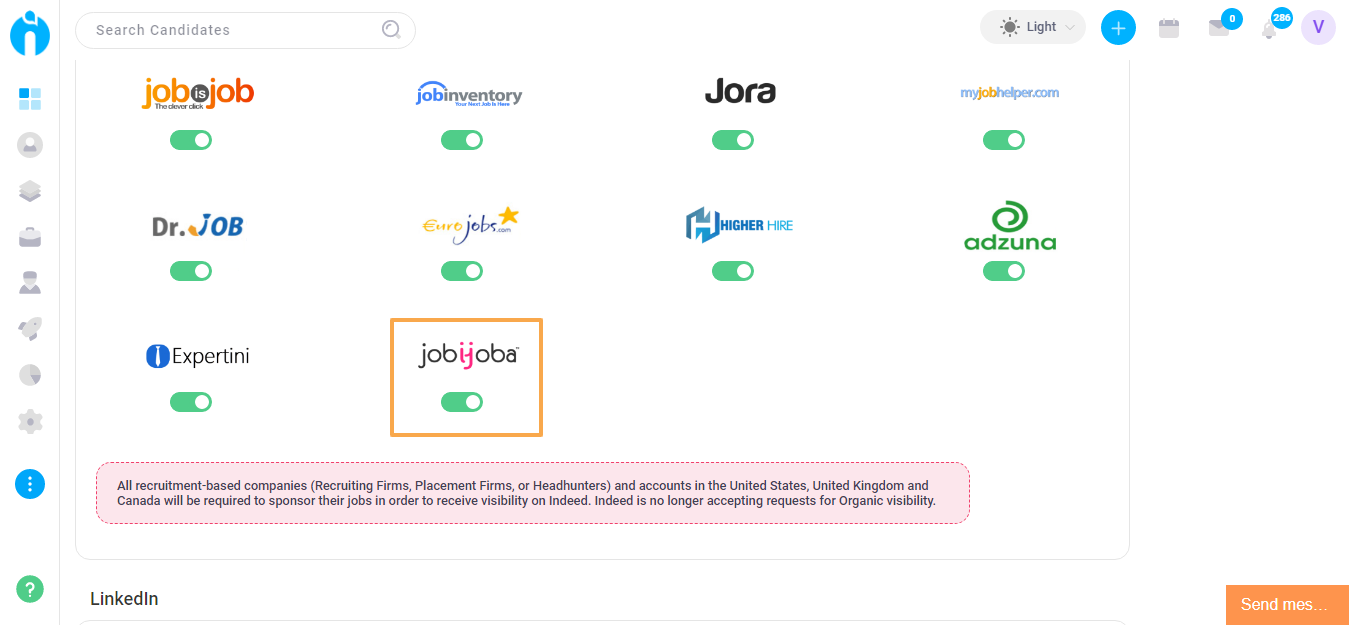This screenshot has width=1349, height=625.
Task: Click the blue plus add button
Action: coord(1118,28)
